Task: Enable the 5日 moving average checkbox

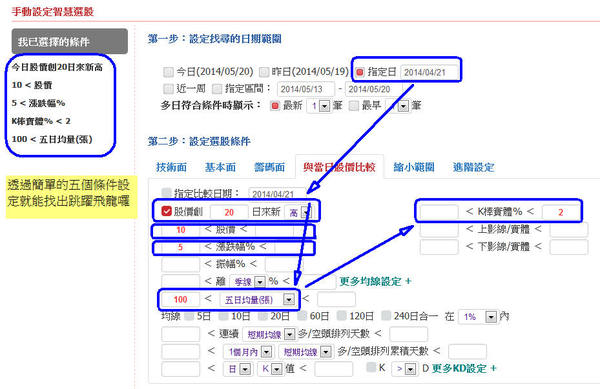Action: click(x=189, y=316)
